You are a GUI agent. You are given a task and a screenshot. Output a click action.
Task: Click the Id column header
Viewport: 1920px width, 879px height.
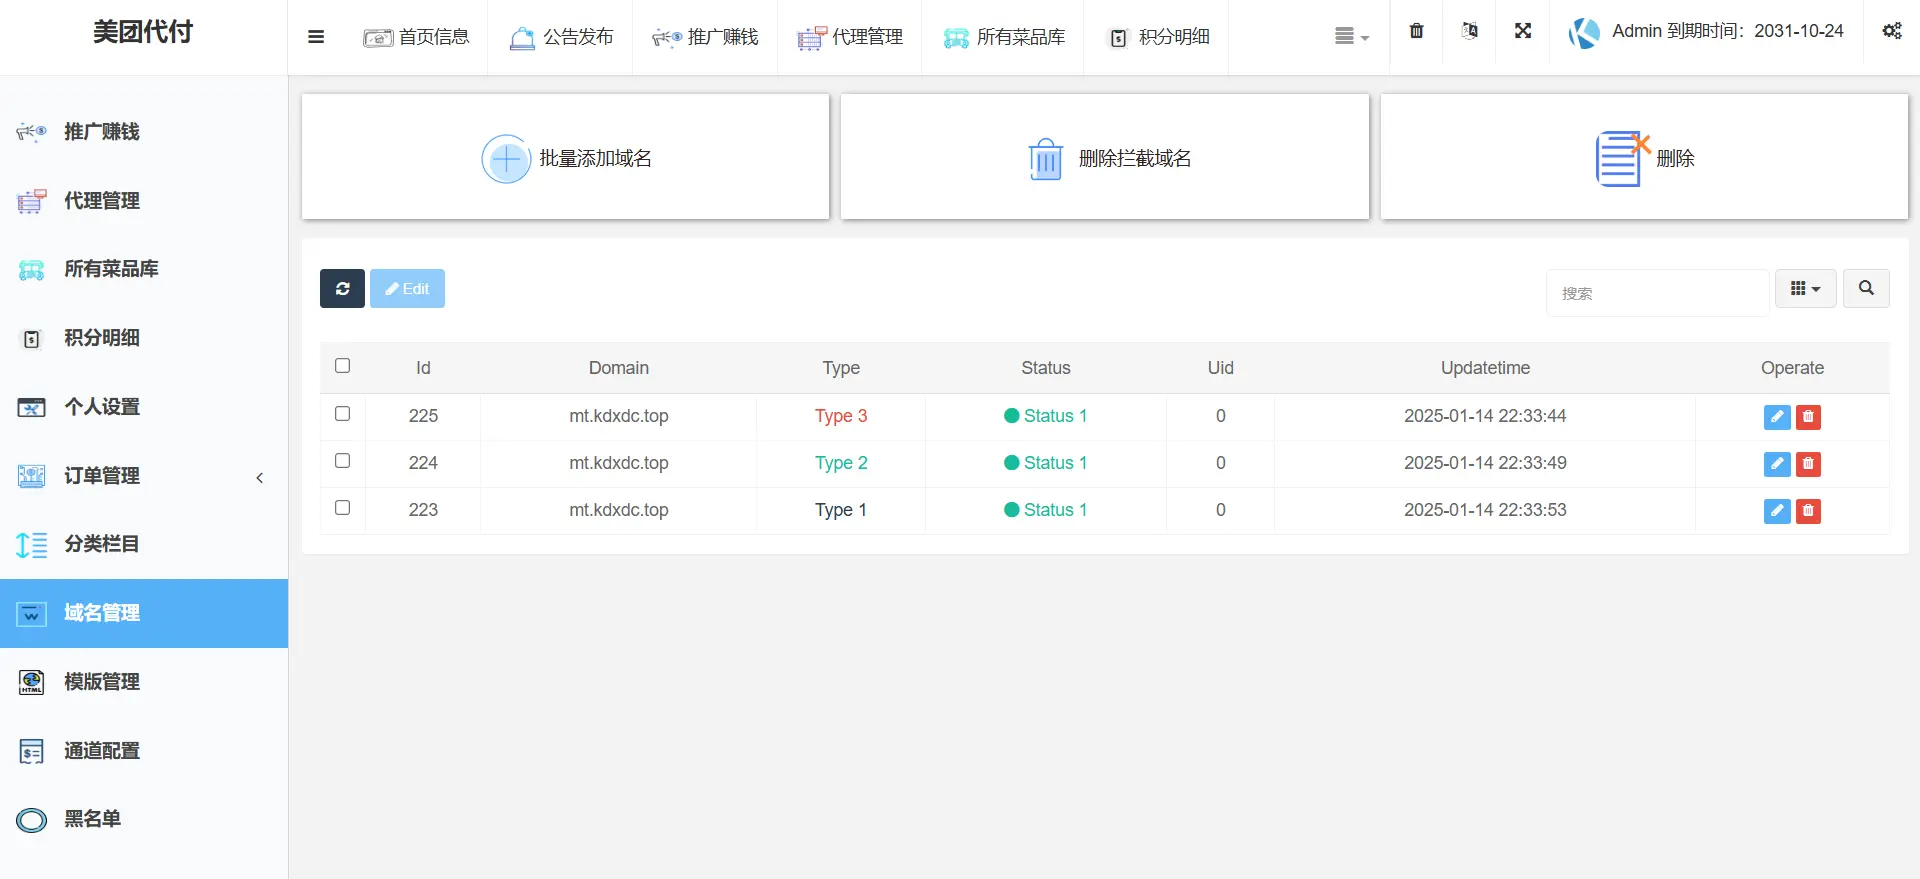point(423,368)
